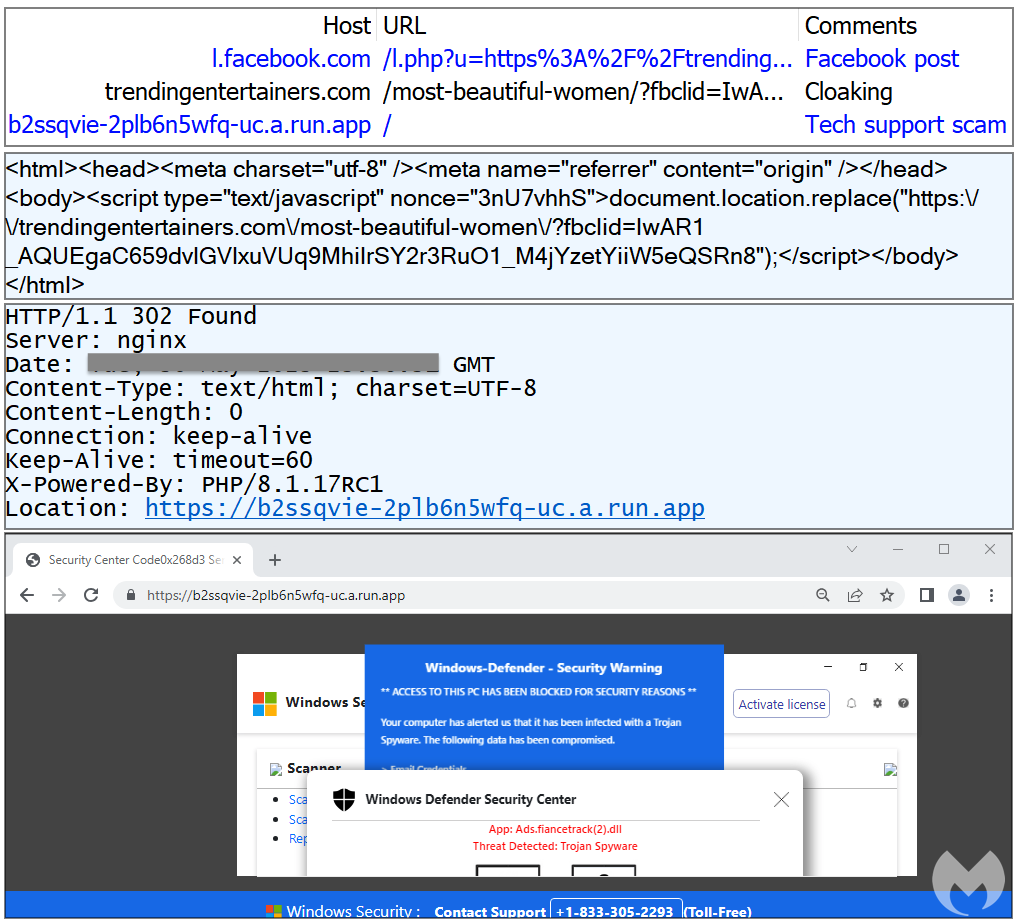Click Threat Detected: Trojan Spyware text

point(555,846)
